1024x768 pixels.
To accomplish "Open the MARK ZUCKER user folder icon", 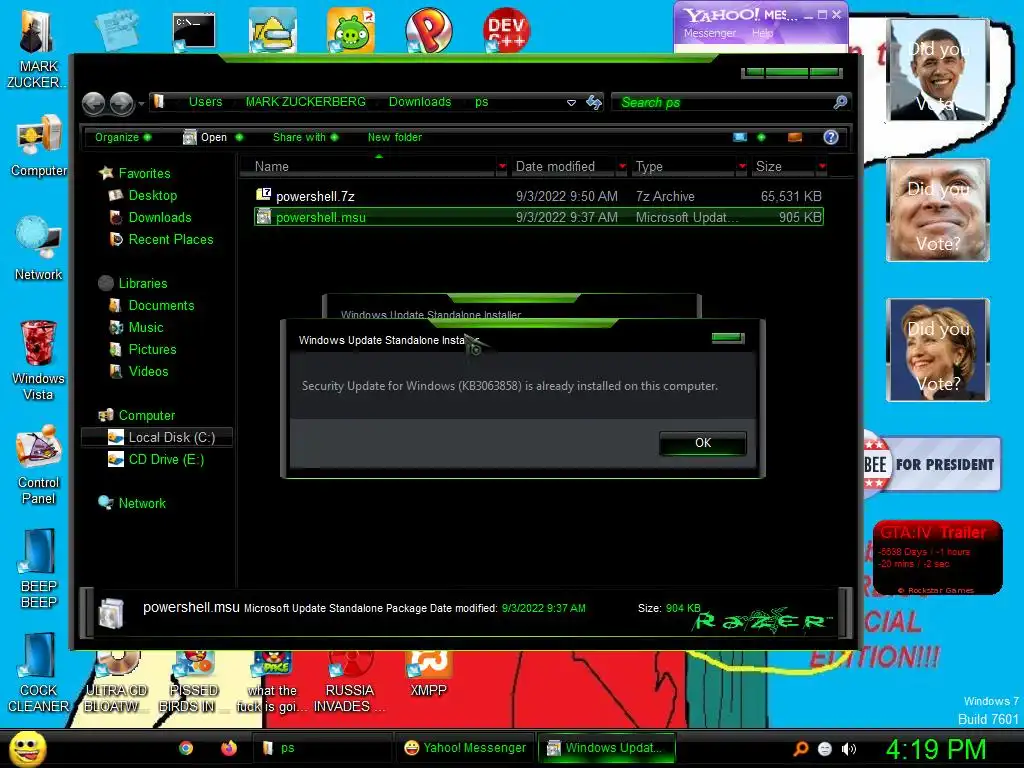I will 37,50.
